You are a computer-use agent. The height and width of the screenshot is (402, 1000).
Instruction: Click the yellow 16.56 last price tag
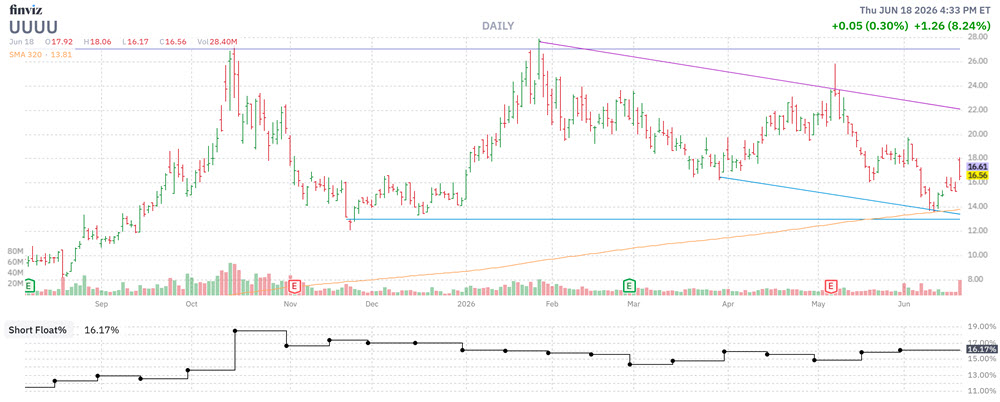click(x=976, y=175)
